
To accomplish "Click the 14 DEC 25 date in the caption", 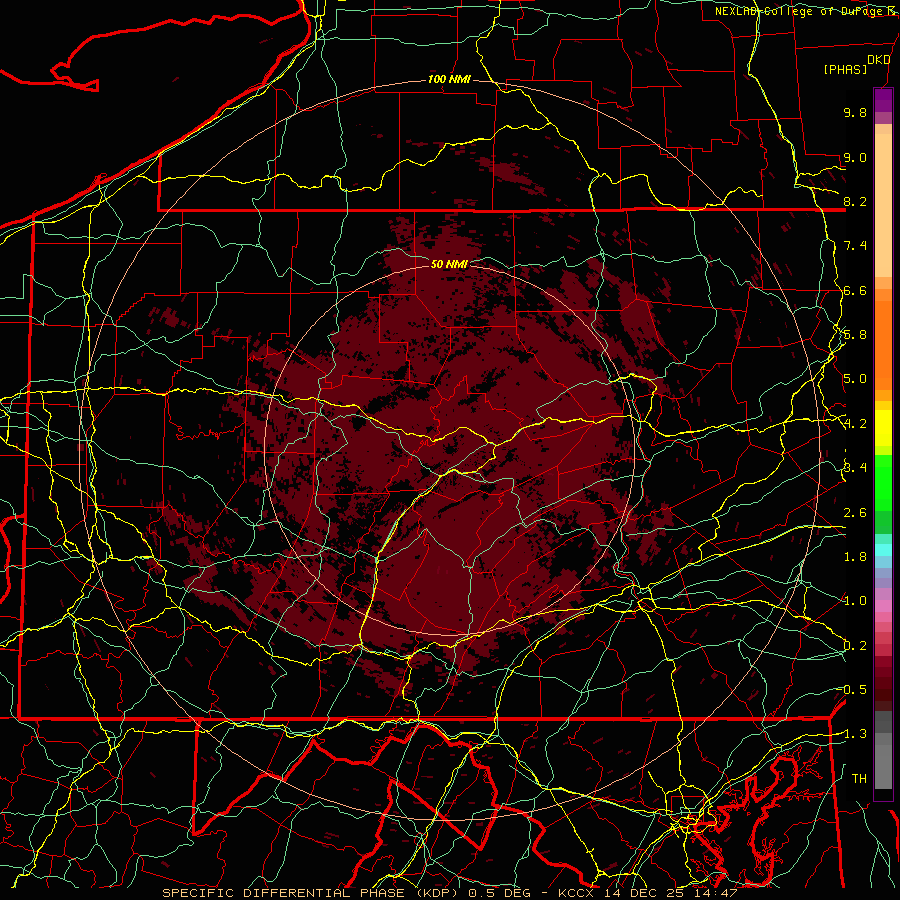I will pyautogui.click(x=642, y=893).
